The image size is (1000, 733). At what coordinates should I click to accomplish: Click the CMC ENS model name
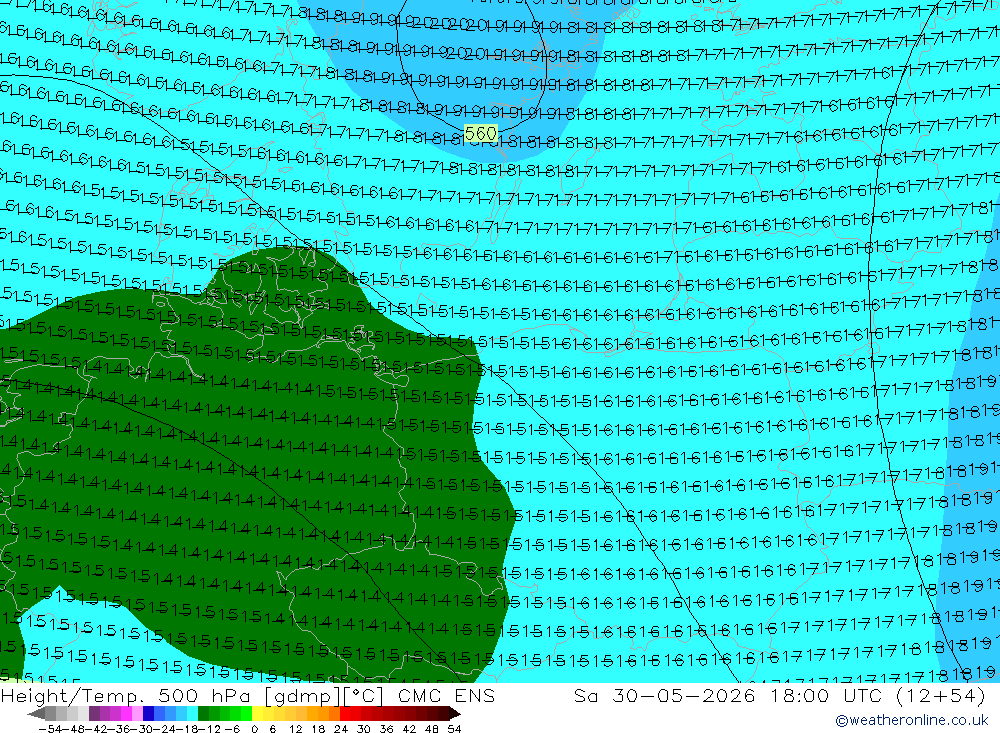pos(446,696)
